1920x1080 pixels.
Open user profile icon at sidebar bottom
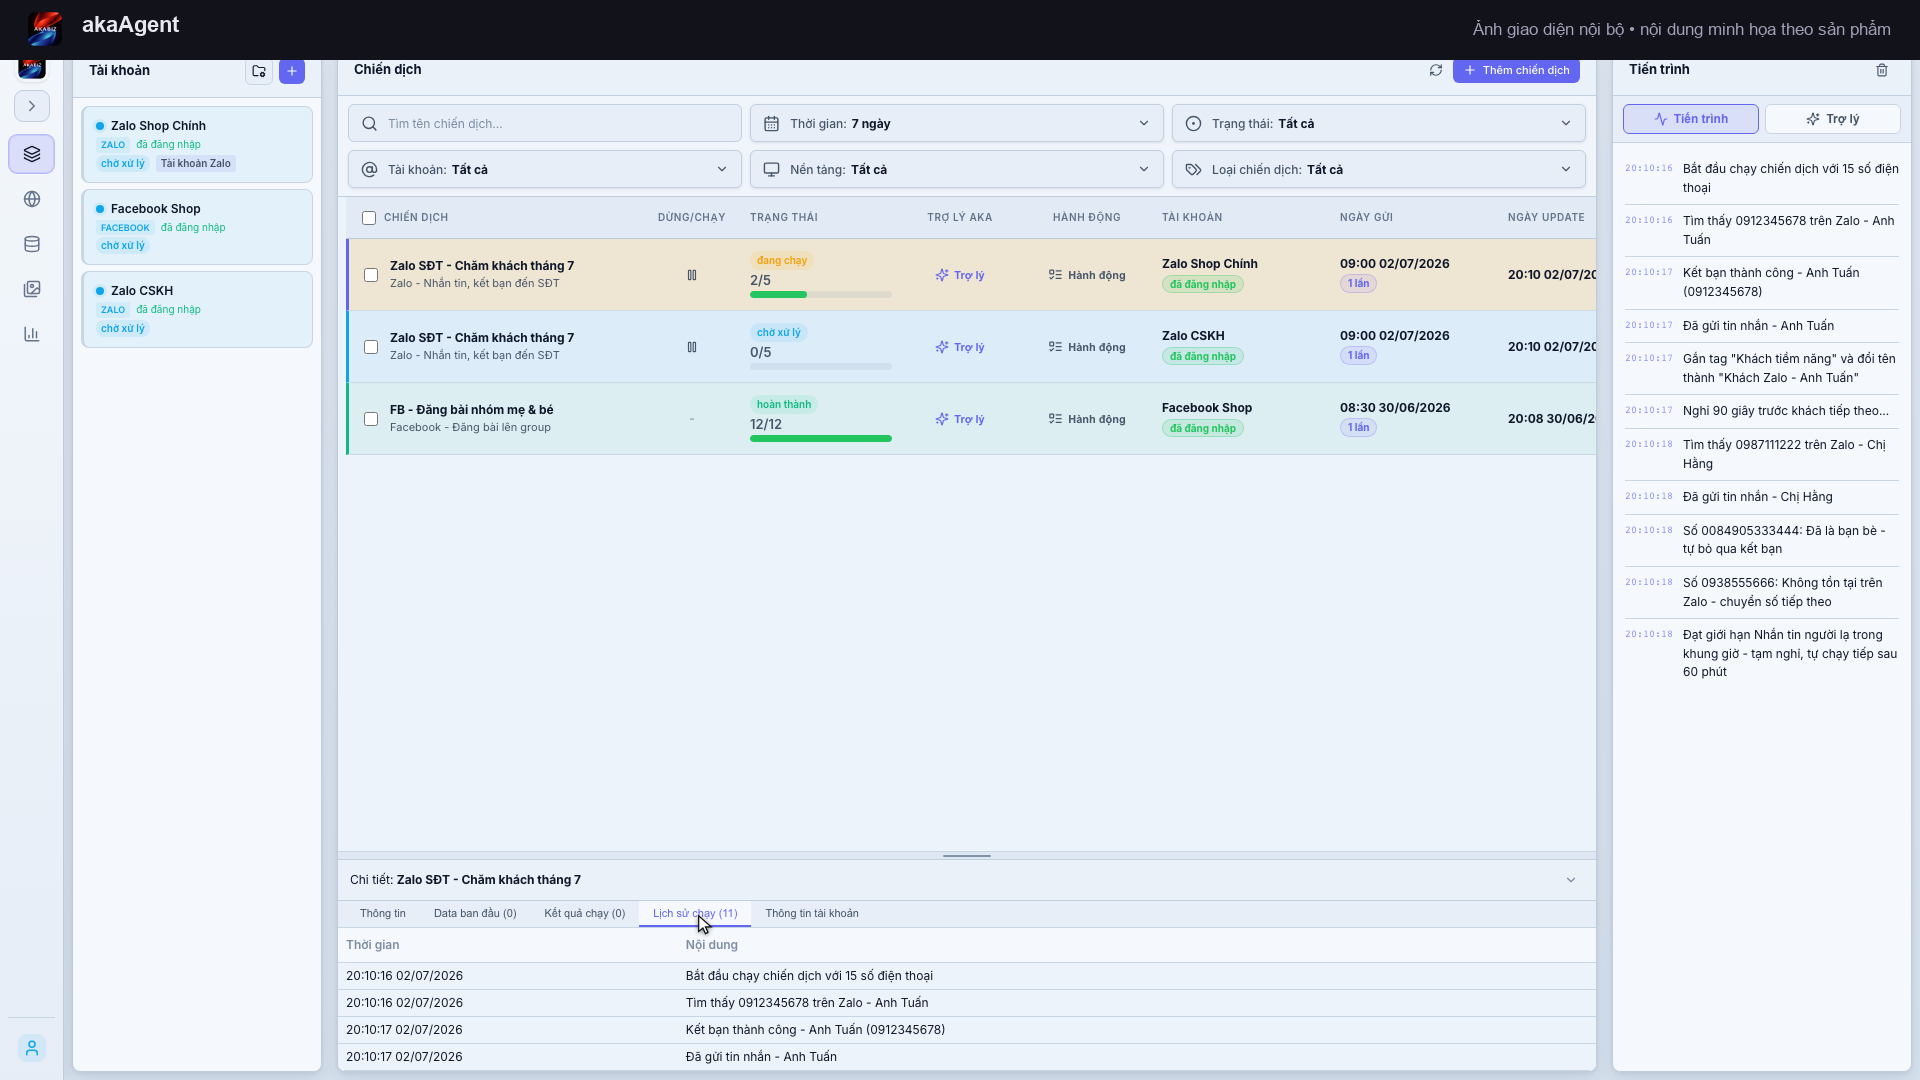(x=32, y=1048)
